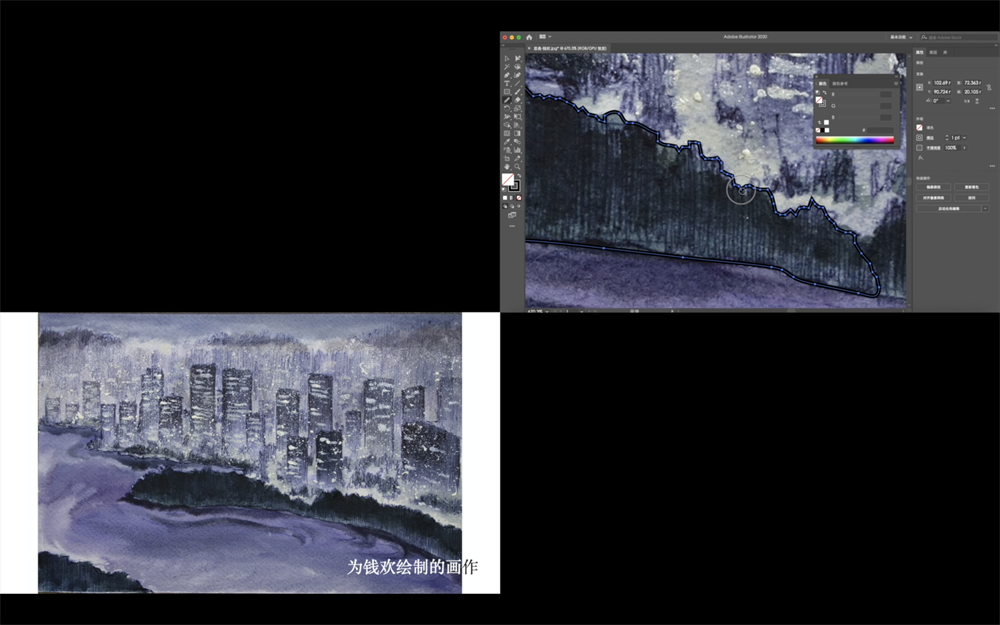The image size is (1000, 625).
Task: Activate the Gradient tool
Action: [x=517, y=133]
